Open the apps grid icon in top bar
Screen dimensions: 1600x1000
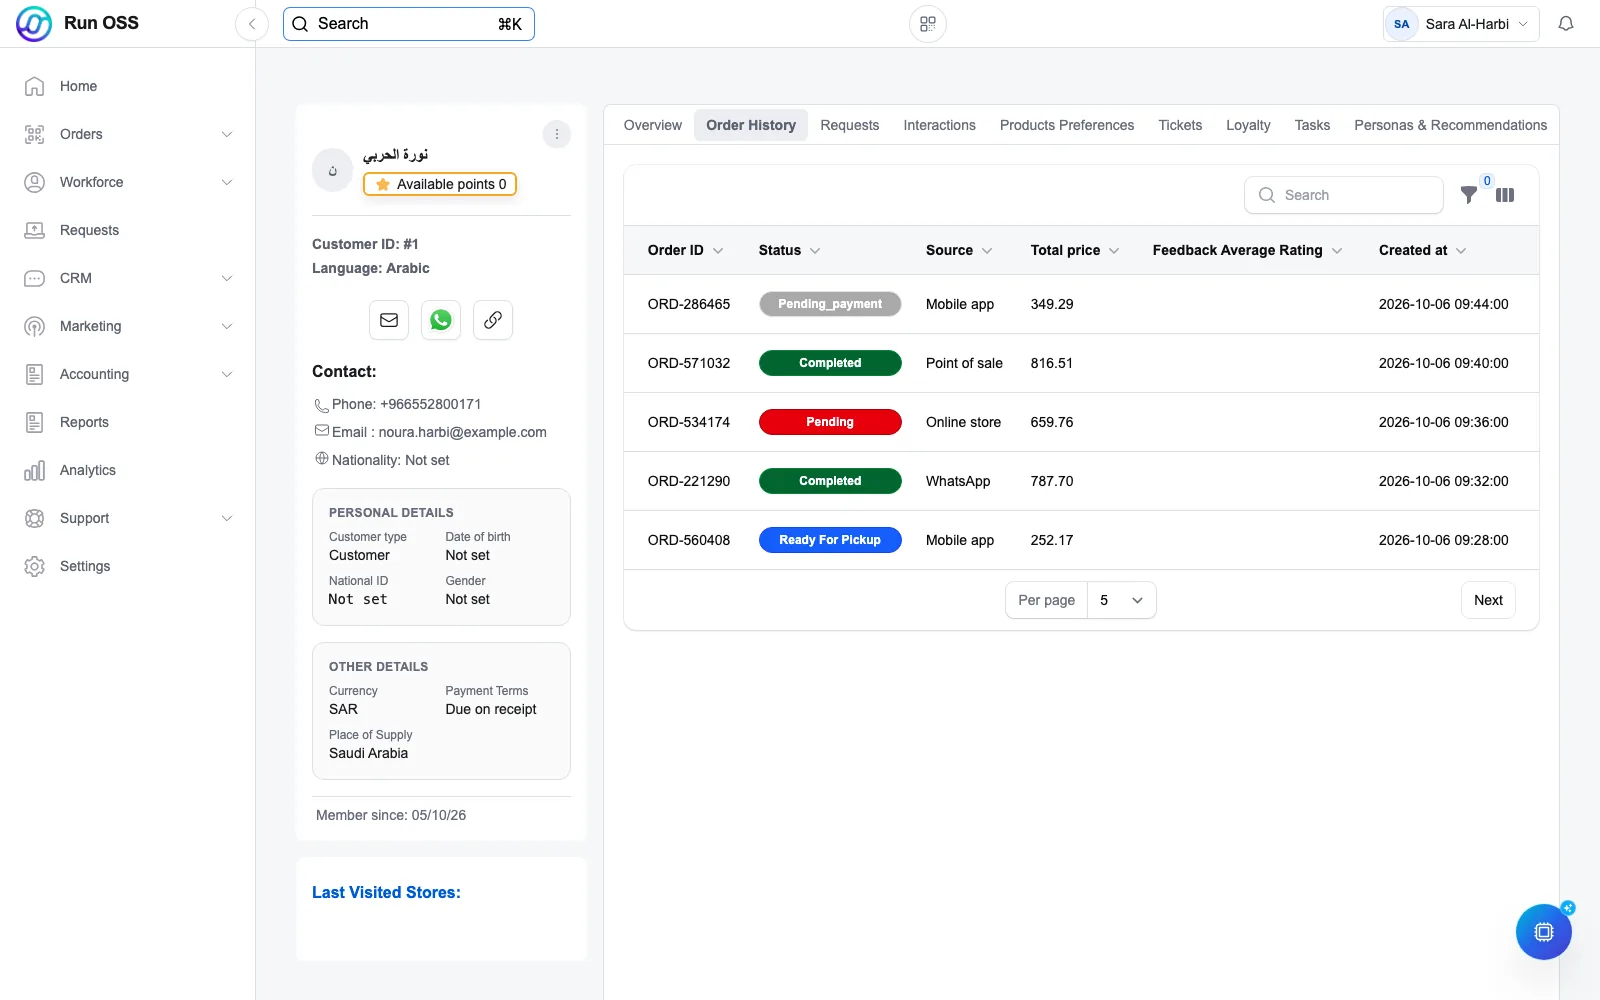[x=928, y=24]
